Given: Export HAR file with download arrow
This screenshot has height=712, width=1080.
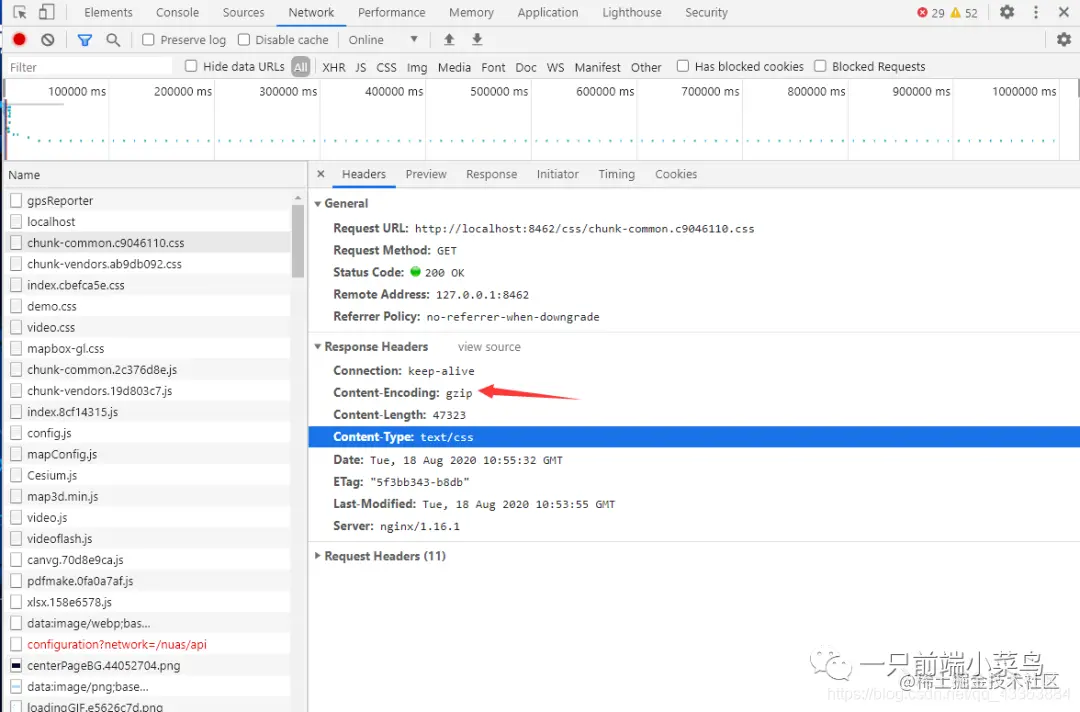Looking at the screenshot, I should (477, 39).
